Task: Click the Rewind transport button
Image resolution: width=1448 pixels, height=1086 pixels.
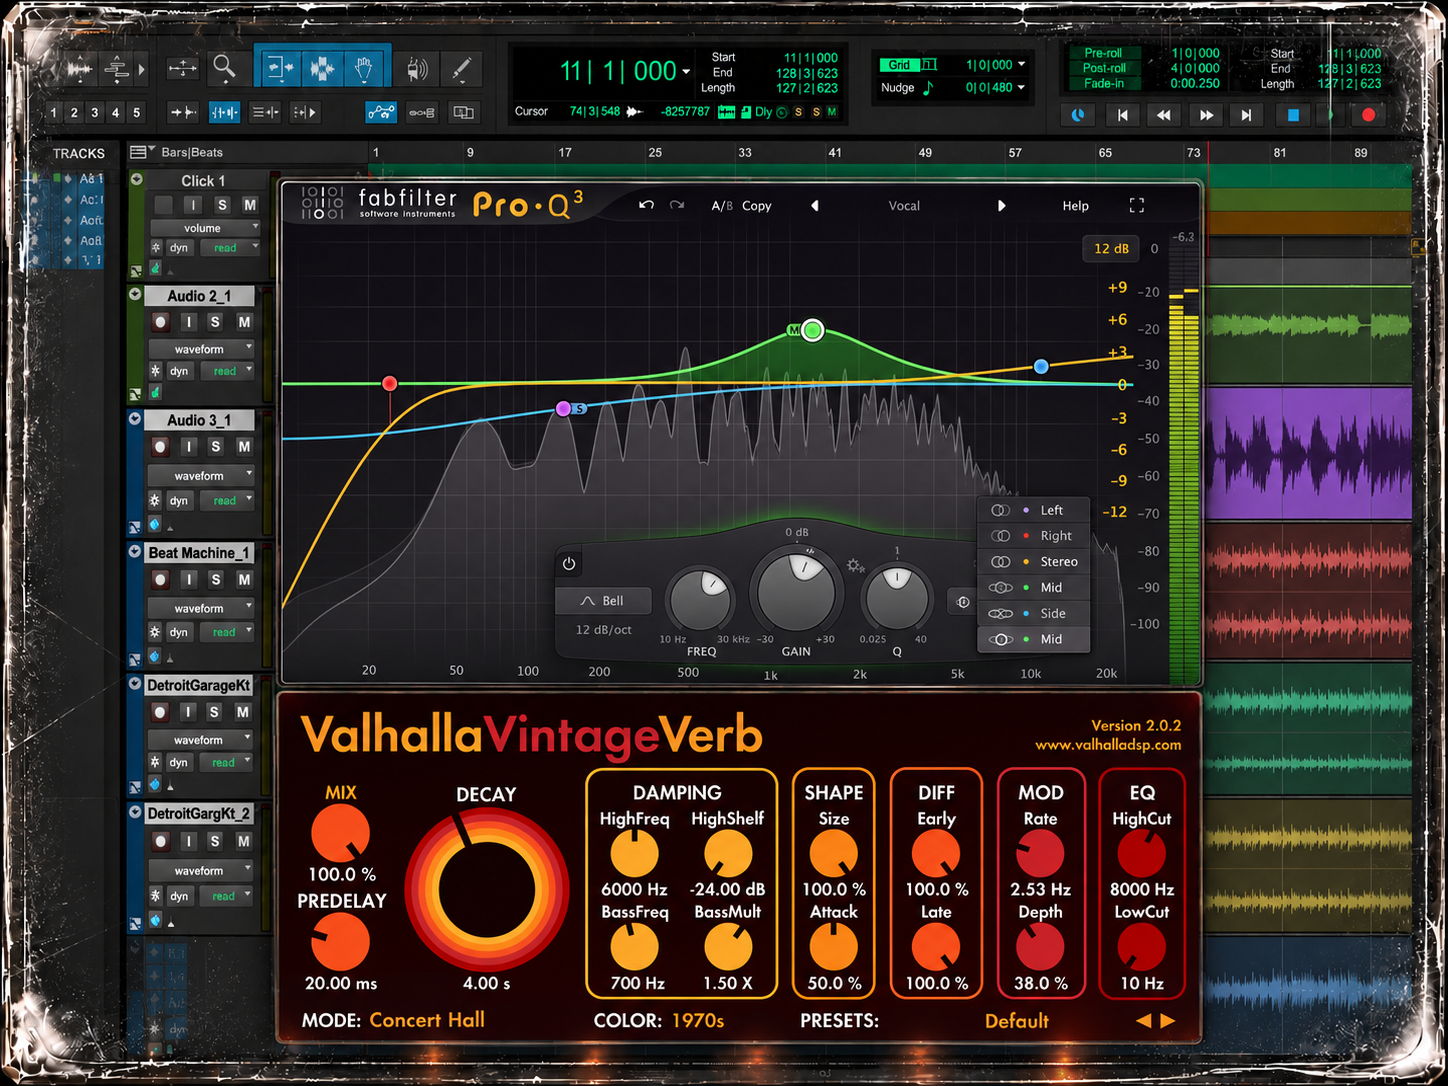Action: pyautogui.click(x=1164, y=115)
